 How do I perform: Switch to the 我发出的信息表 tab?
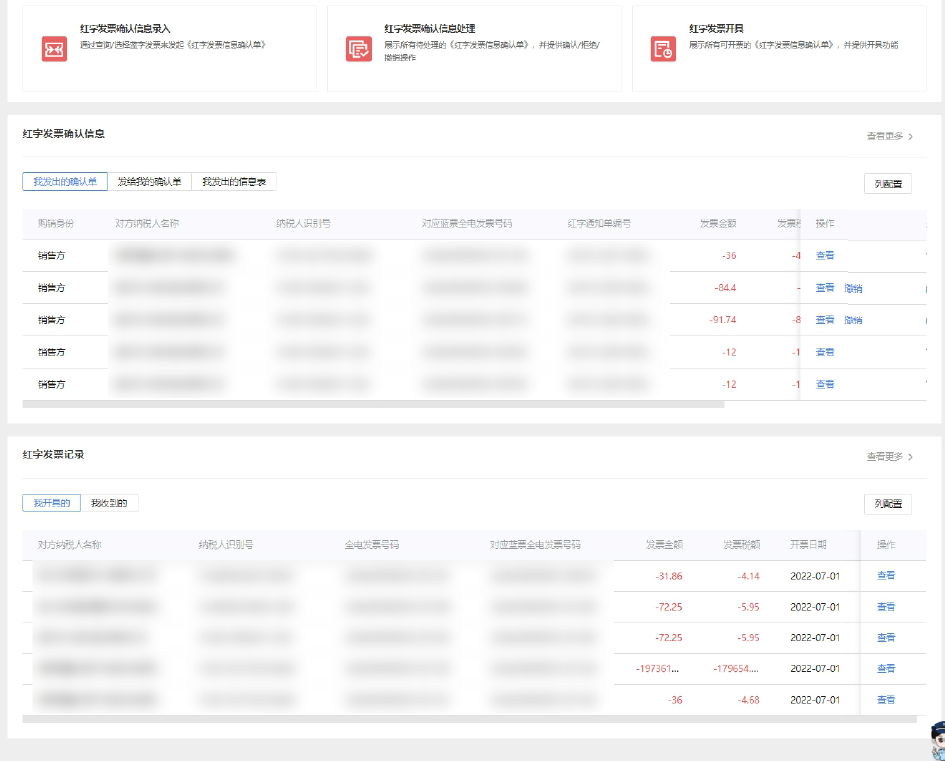point(234,181)
